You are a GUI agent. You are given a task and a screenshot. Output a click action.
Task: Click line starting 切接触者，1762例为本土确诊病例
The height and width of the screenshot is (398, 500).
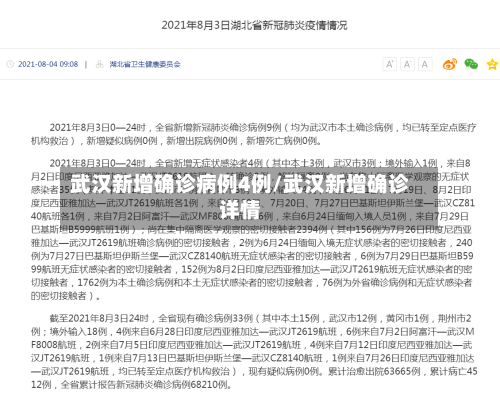pos(252,283)
